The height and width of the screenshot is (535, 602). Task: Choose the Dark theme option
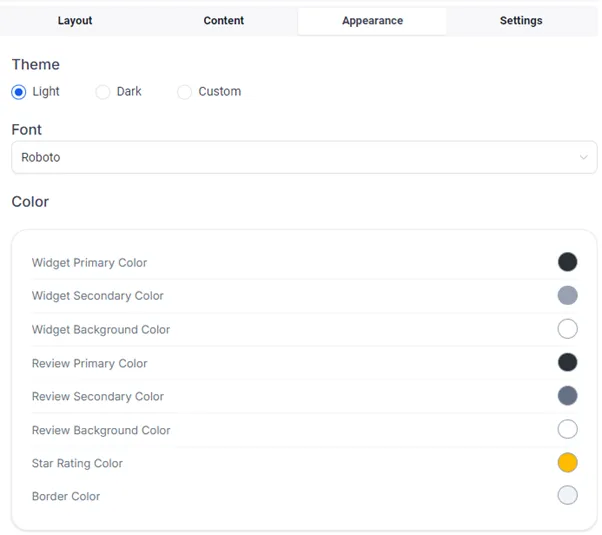103,92
